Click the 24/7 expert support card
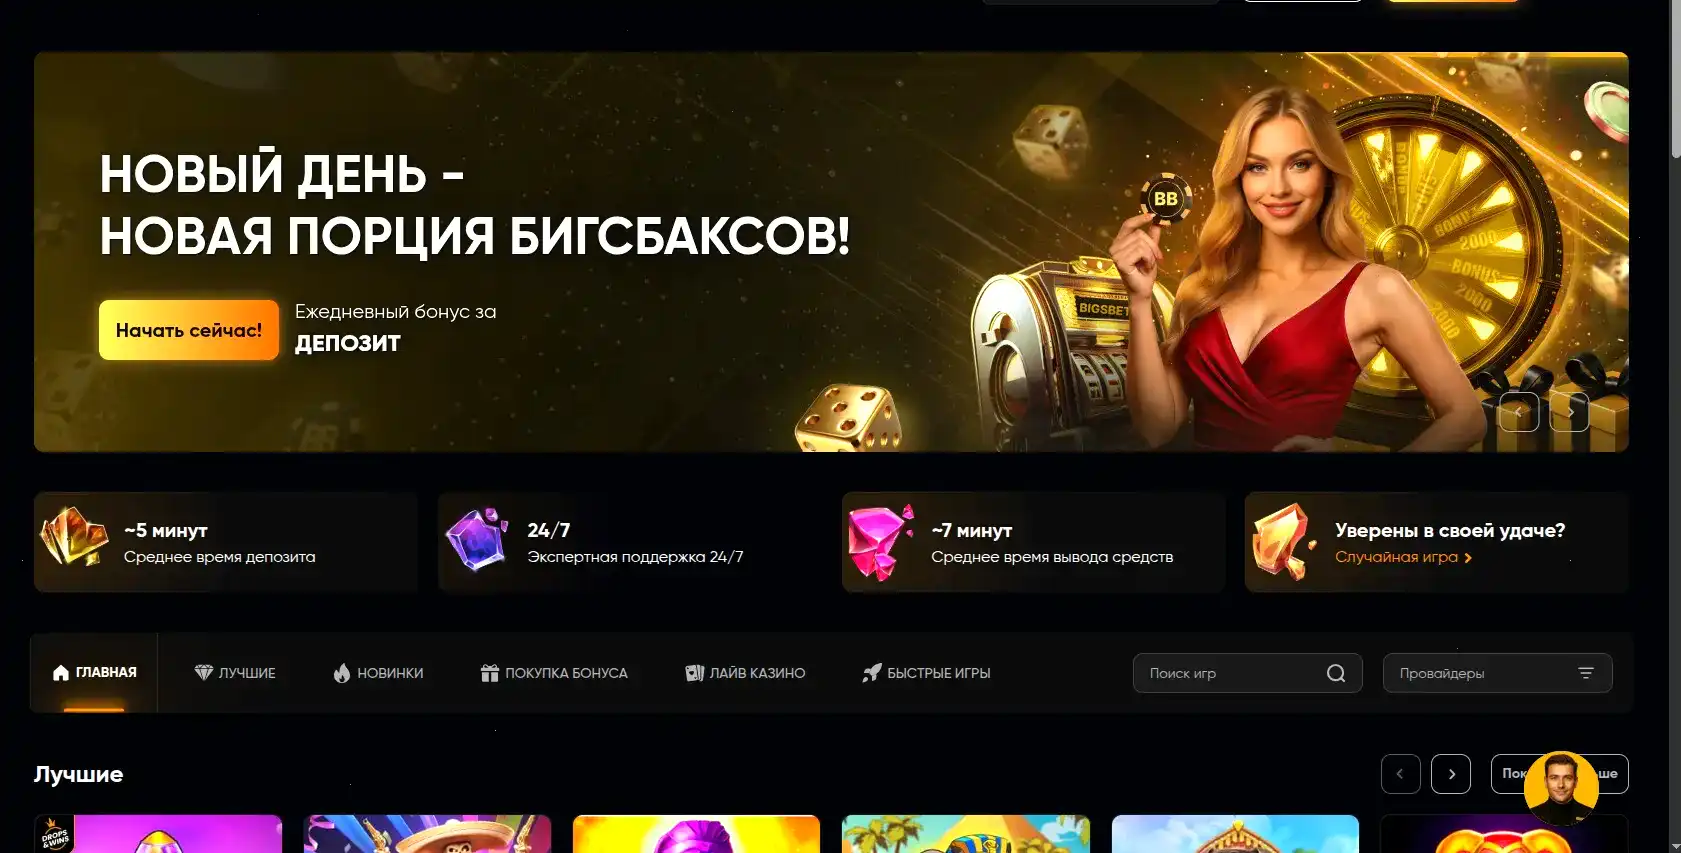 (x=630, y=542)
